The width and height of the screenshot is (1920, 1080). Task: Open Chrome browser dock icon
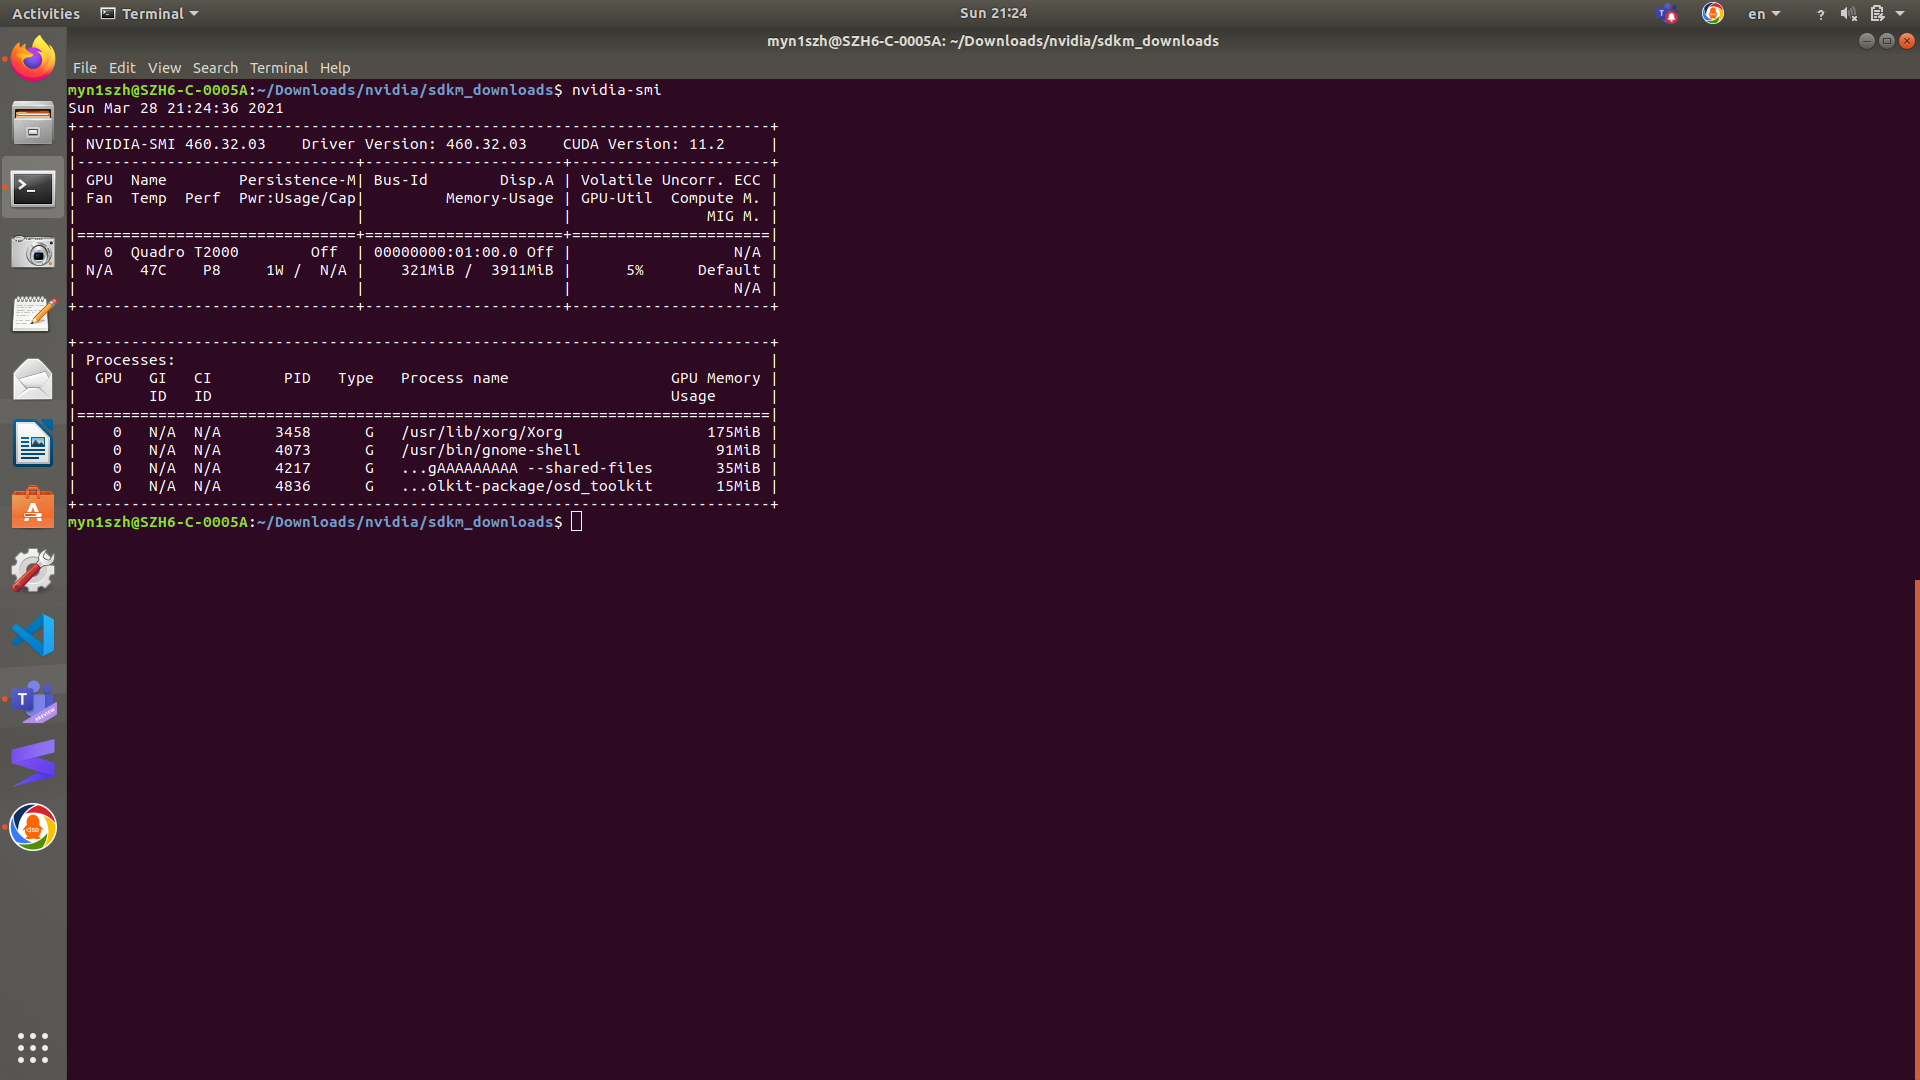point(33,828)
